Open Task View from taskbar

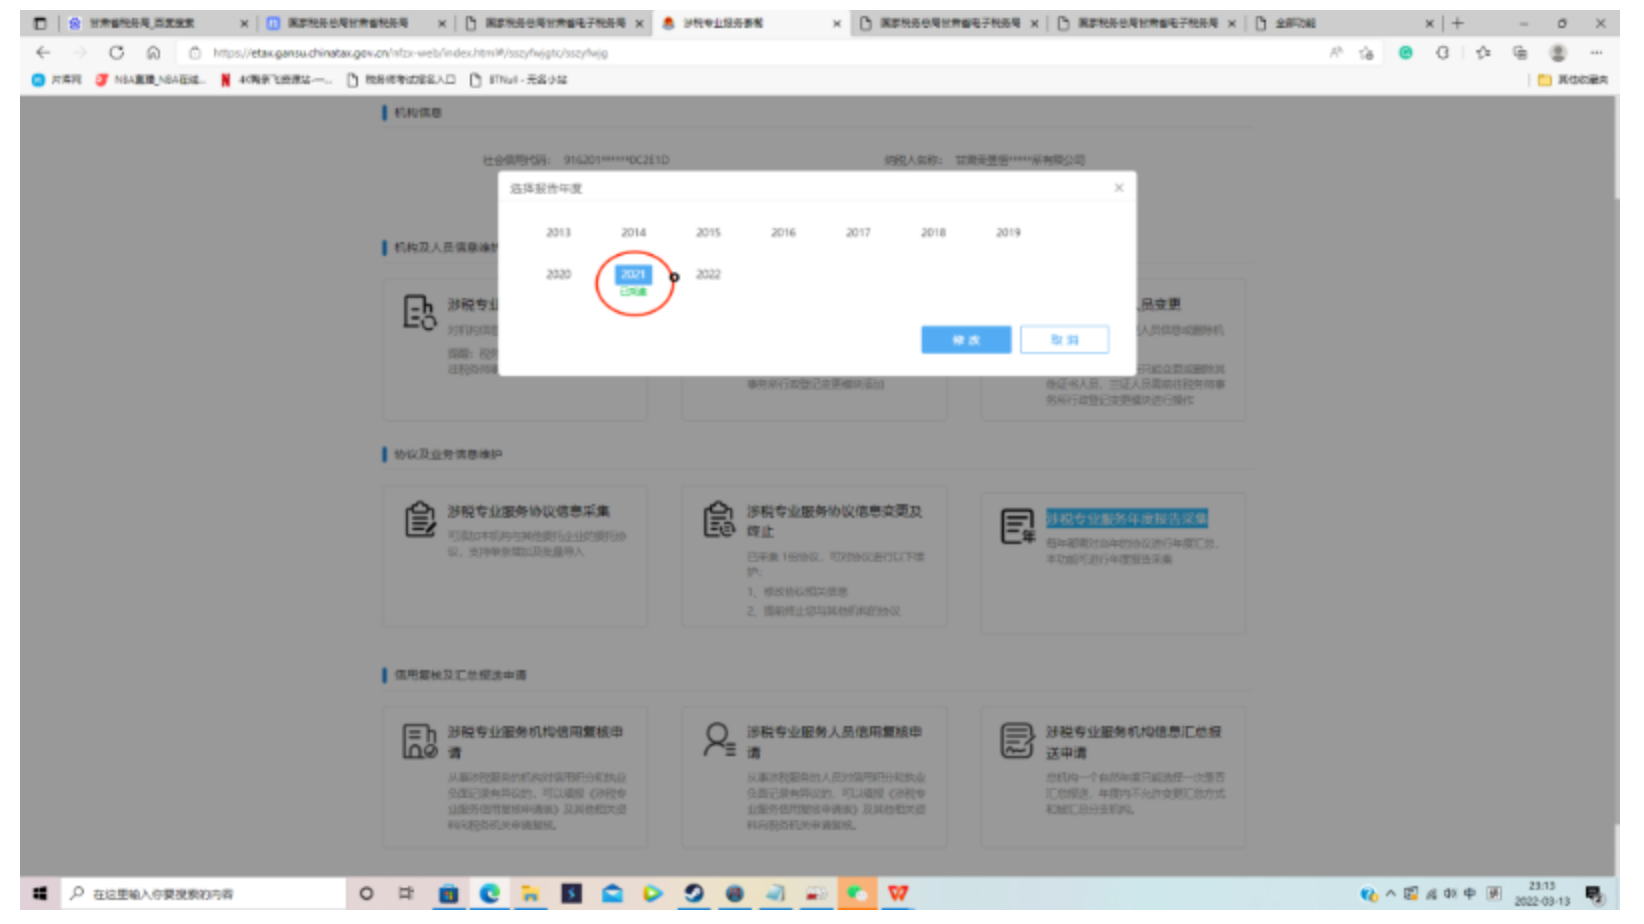coord(406,894)
